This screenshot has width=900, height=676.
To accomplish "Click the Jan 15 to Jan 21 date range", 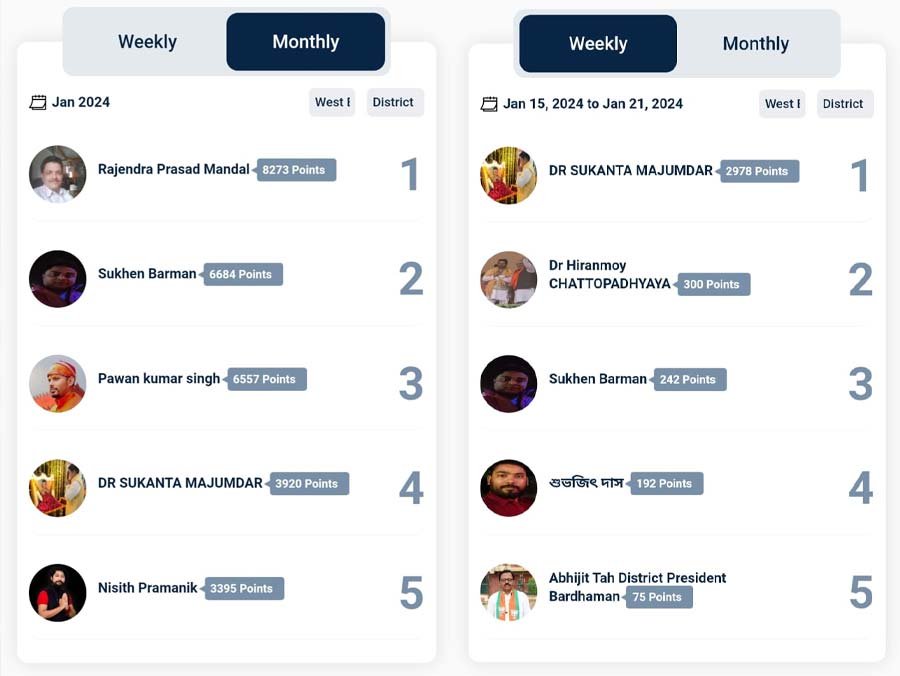I will coord(593,104).
